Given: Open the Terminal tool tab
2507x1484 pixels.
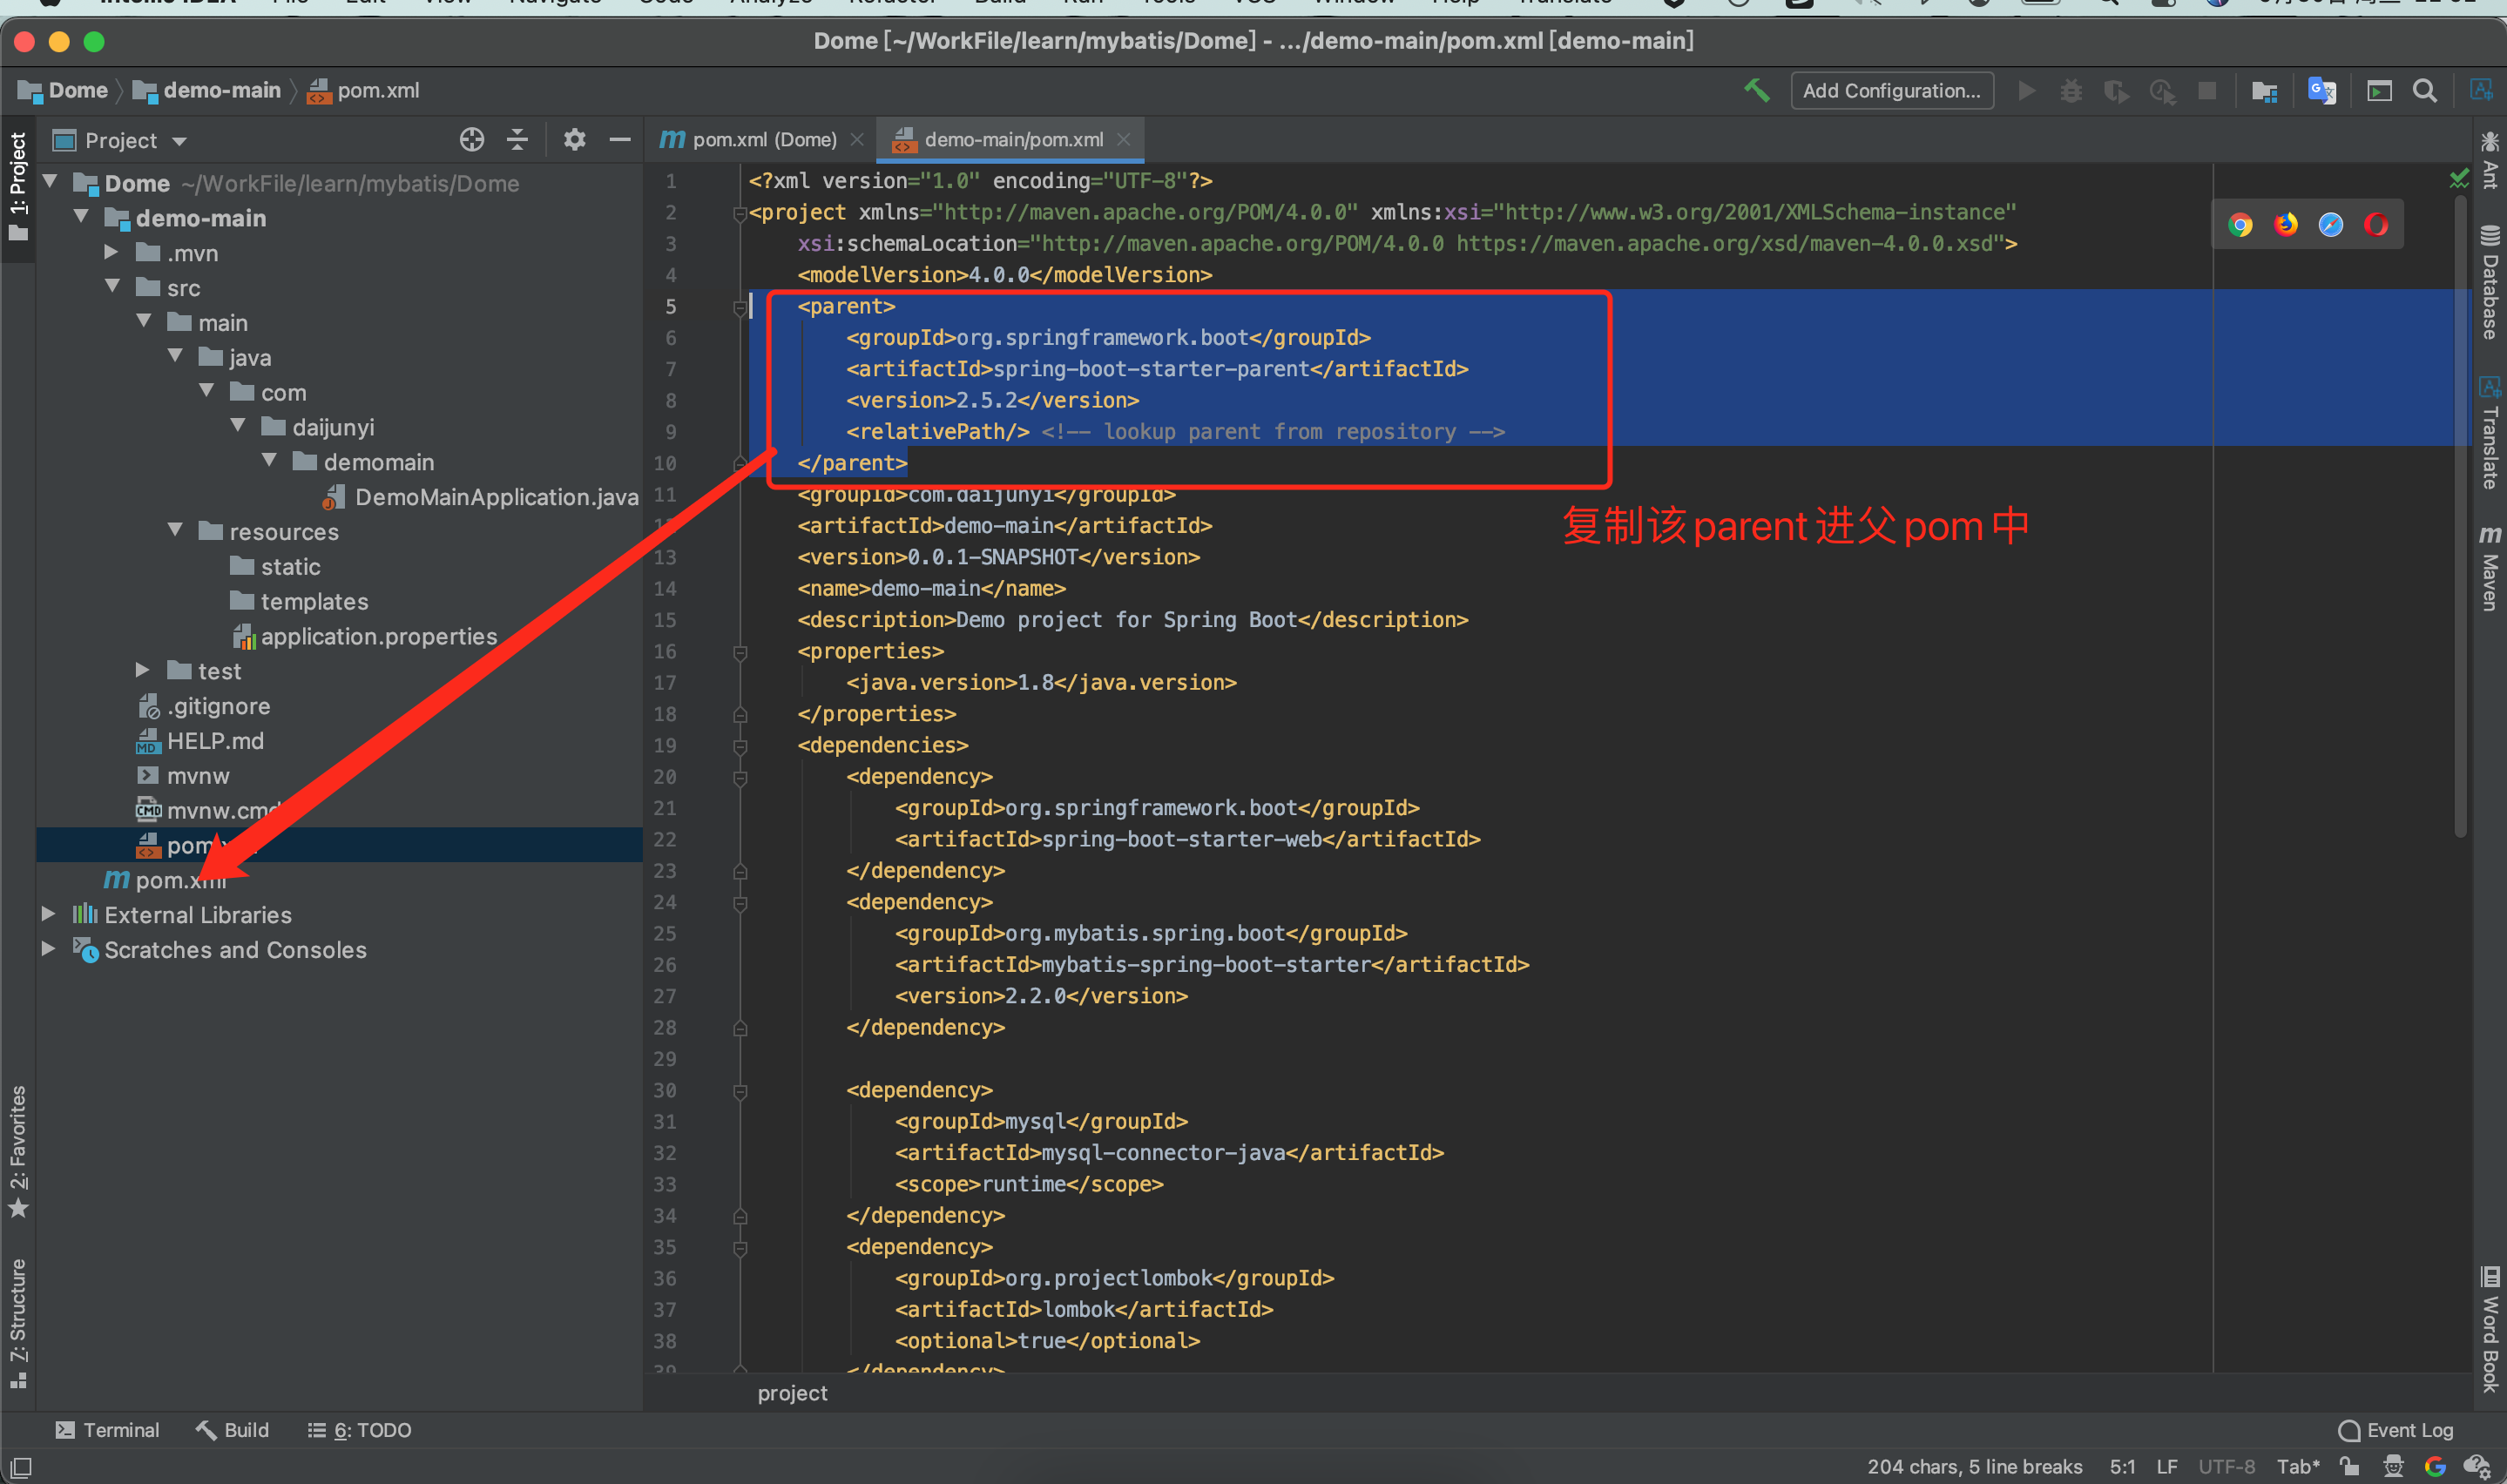Looking at the screenshot, I should coord(108,1430).
